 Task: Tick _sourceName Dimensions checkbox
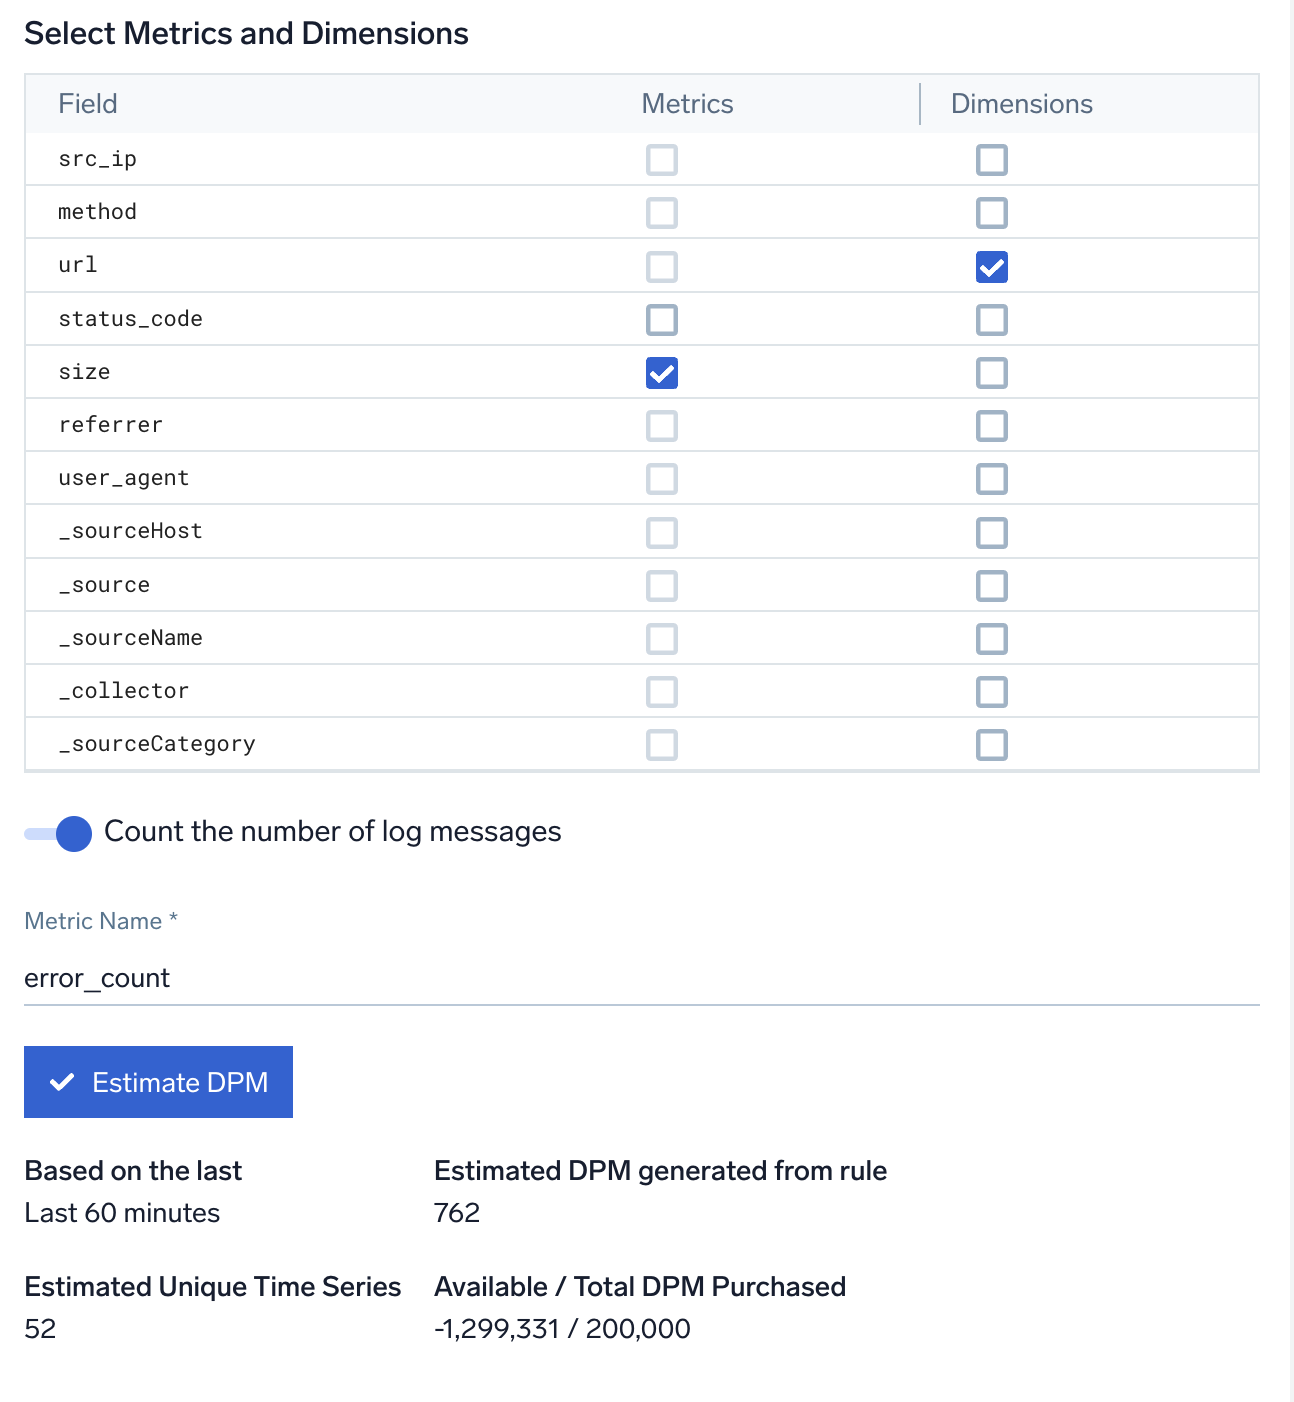click(x=991, y=639)
